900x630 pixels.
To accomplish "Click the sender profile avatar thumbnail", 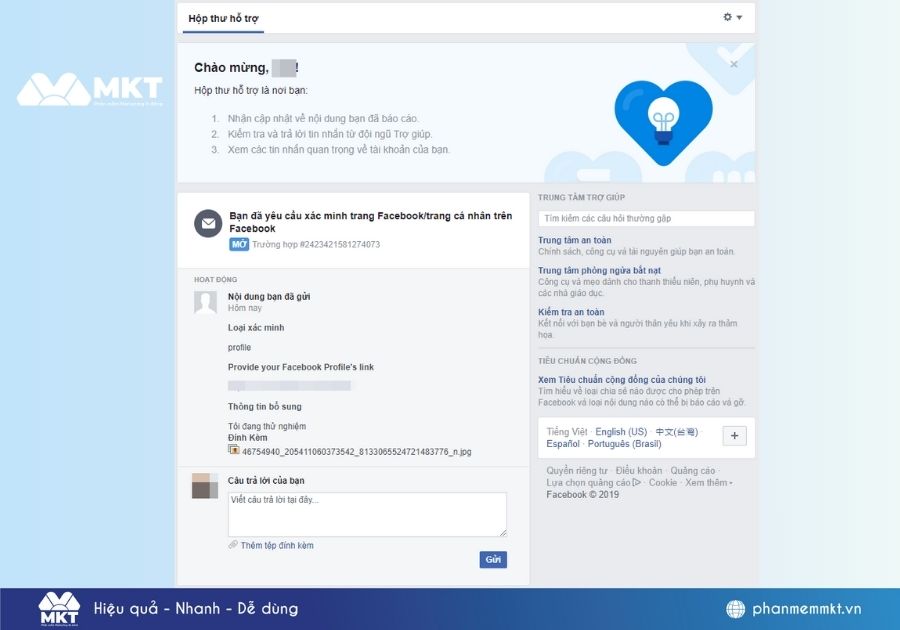I will pos(205,302).
